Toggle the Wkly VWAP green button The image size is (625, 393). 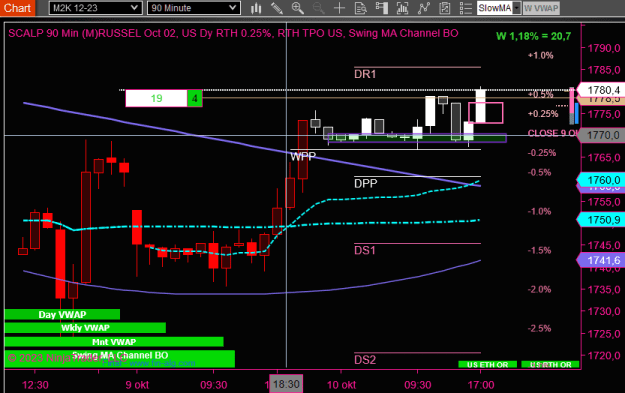[x=85, y=328]
